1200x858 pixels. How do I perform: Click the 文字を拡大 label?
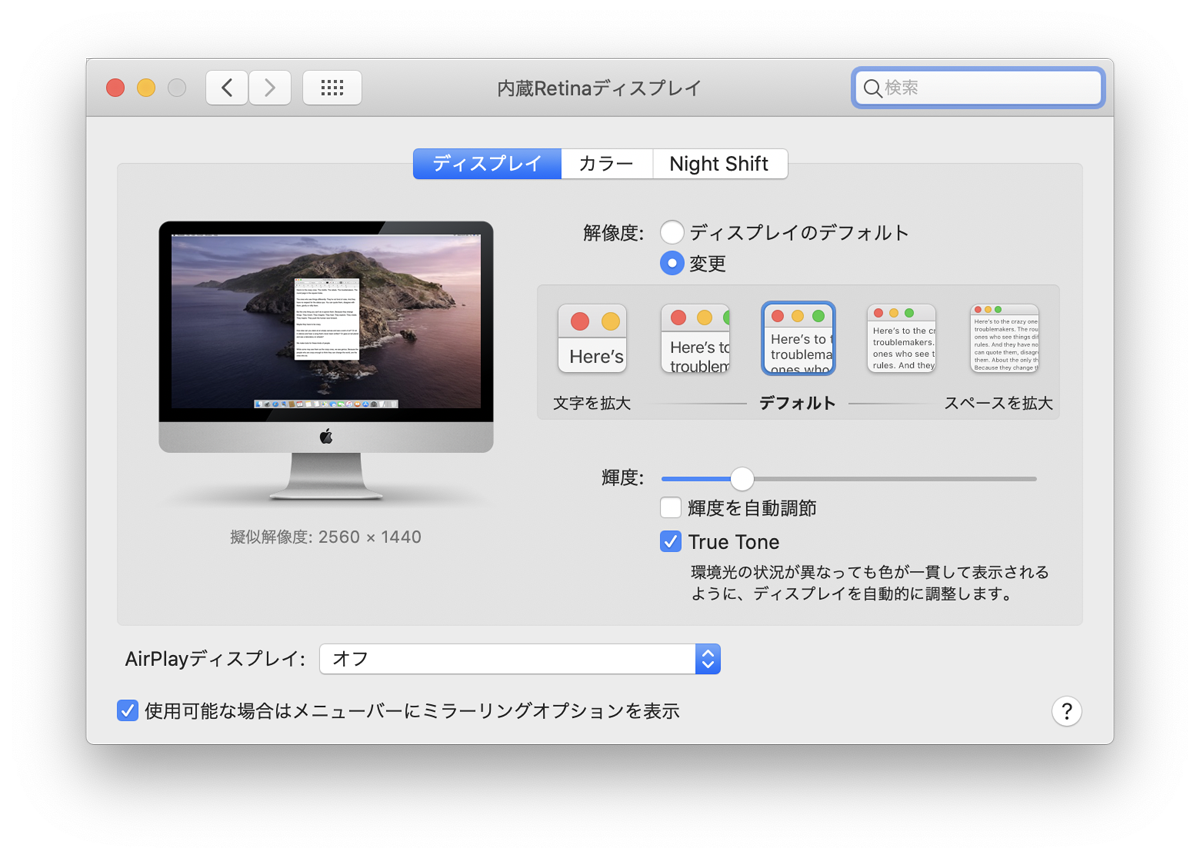coord(592,404)
